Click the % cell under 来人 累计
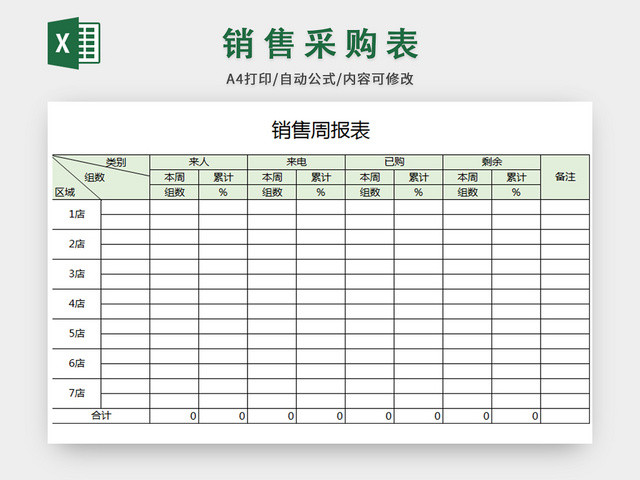The image size is (640, 480). pyautogui.click(x=223, y=192)
